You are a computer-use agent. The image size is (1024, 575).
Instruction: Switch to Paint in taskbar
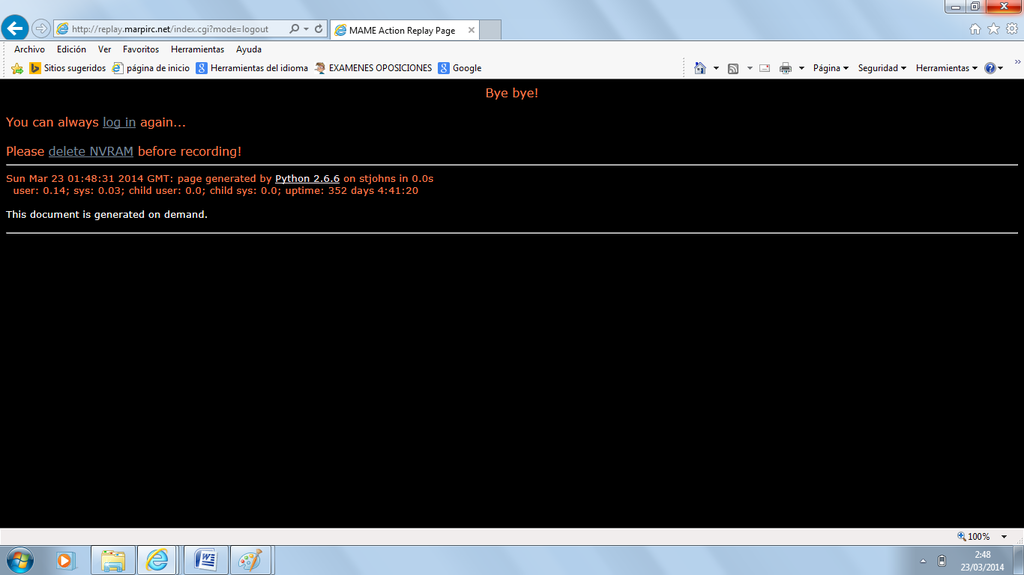[x=250, y=561]
